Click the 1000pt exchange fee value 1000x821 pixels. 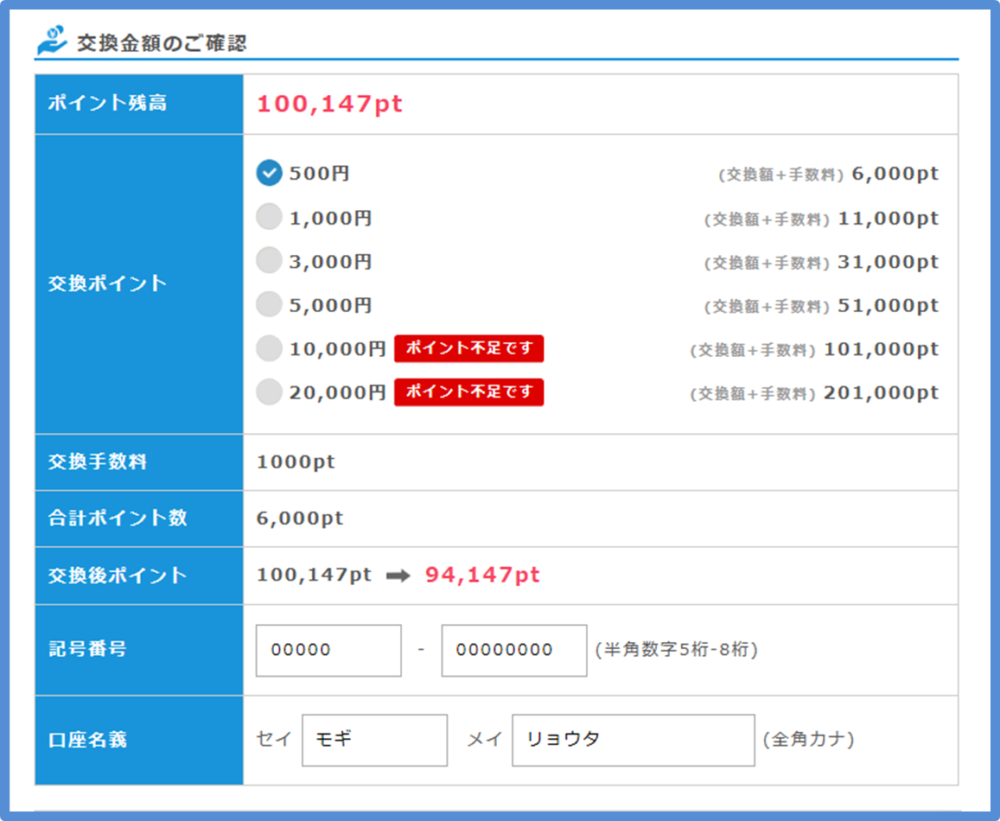[295, 461]
